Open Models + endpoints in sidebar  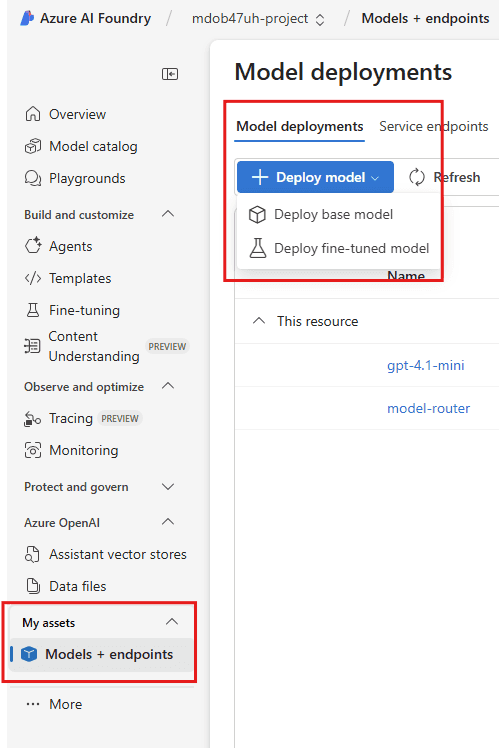point(102,654)
